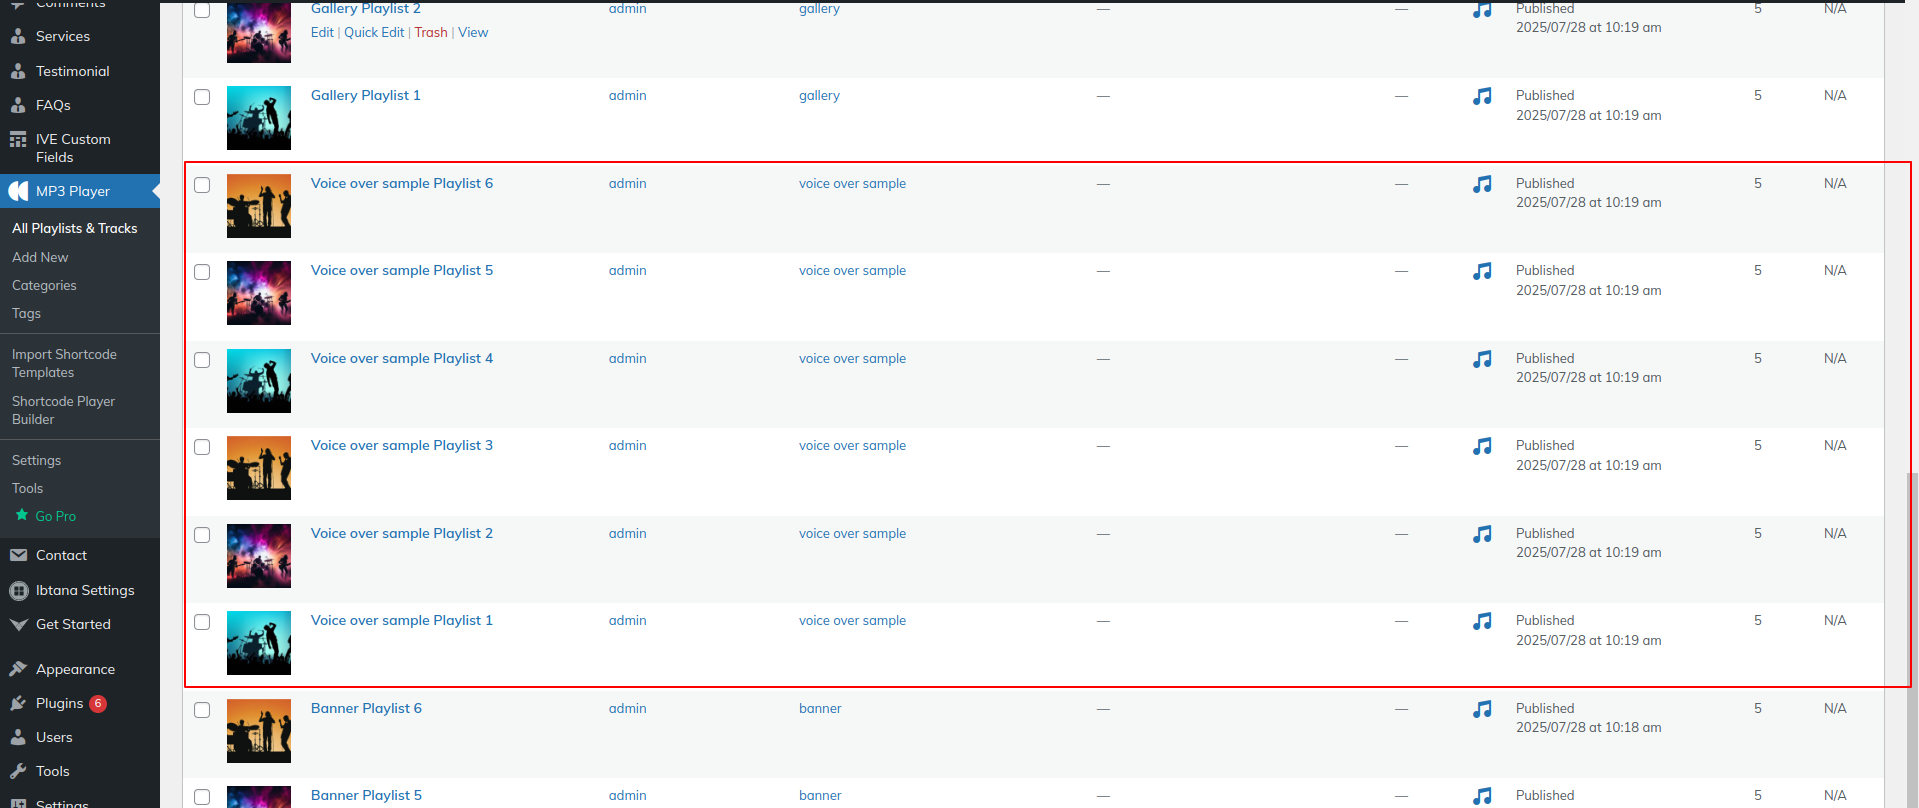Check the Banner Playlist 6 row checkbox
This screenshot has width=1919, height=808.
202,710
